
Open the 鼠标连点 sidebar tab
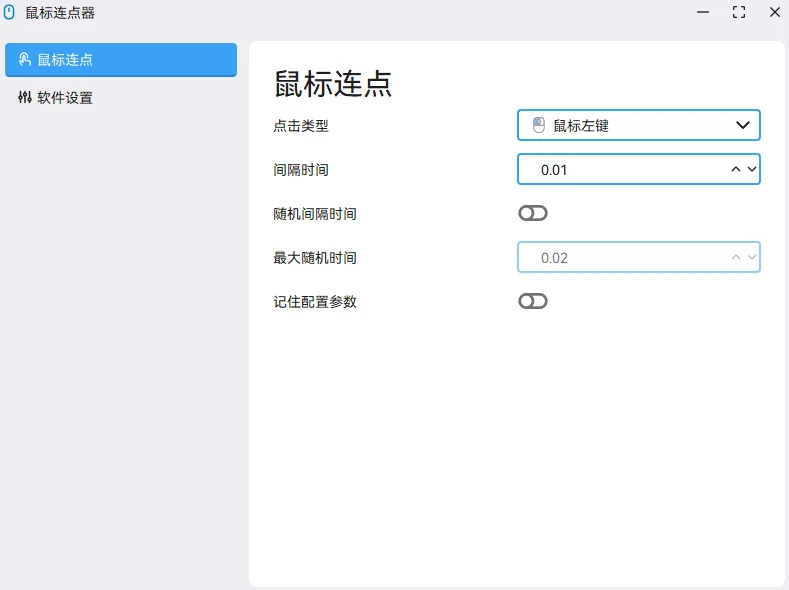click(x=121, y=60)
